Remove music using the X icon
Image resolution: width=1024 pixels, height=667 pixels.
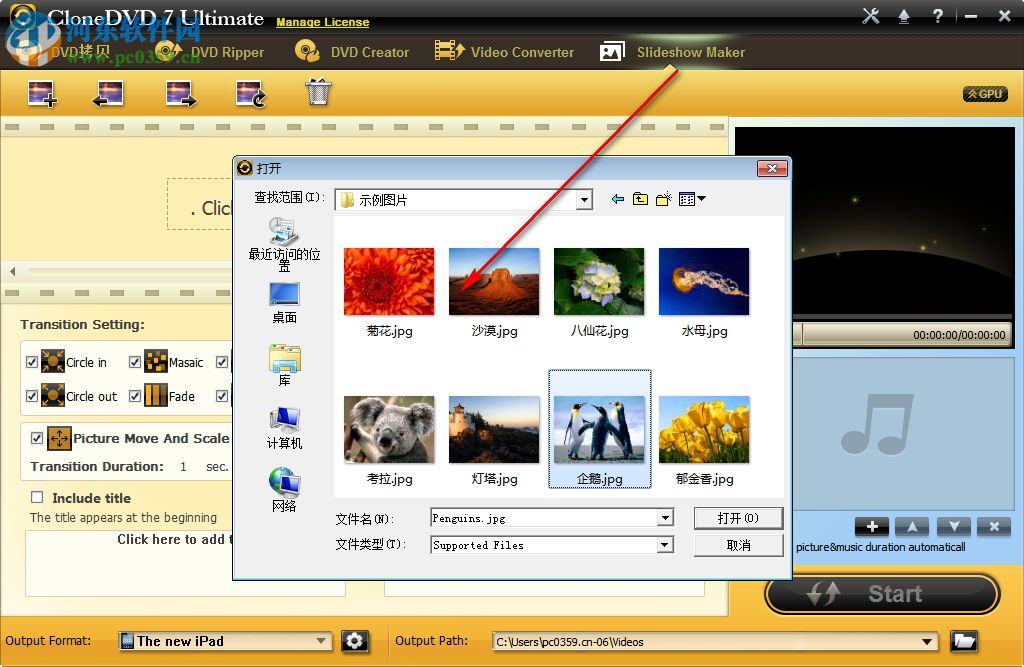(992, 527)
